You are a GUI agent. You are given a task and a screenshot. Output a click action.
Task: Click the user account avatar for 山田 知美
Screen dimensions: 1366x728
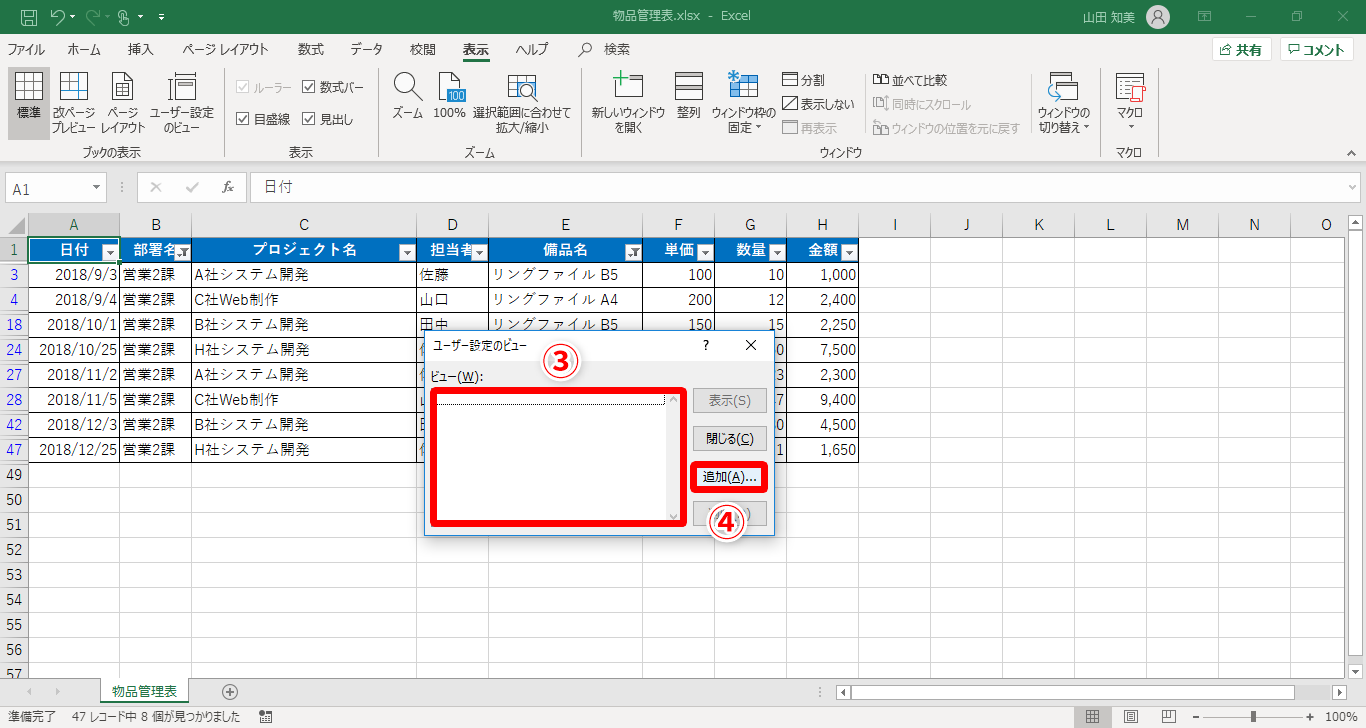1158,16
